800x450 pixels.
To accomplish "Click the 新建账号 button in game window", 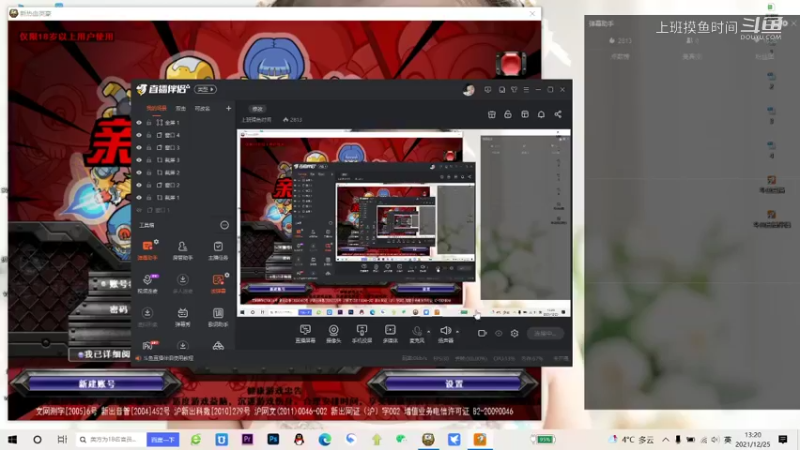I will 96,384.
